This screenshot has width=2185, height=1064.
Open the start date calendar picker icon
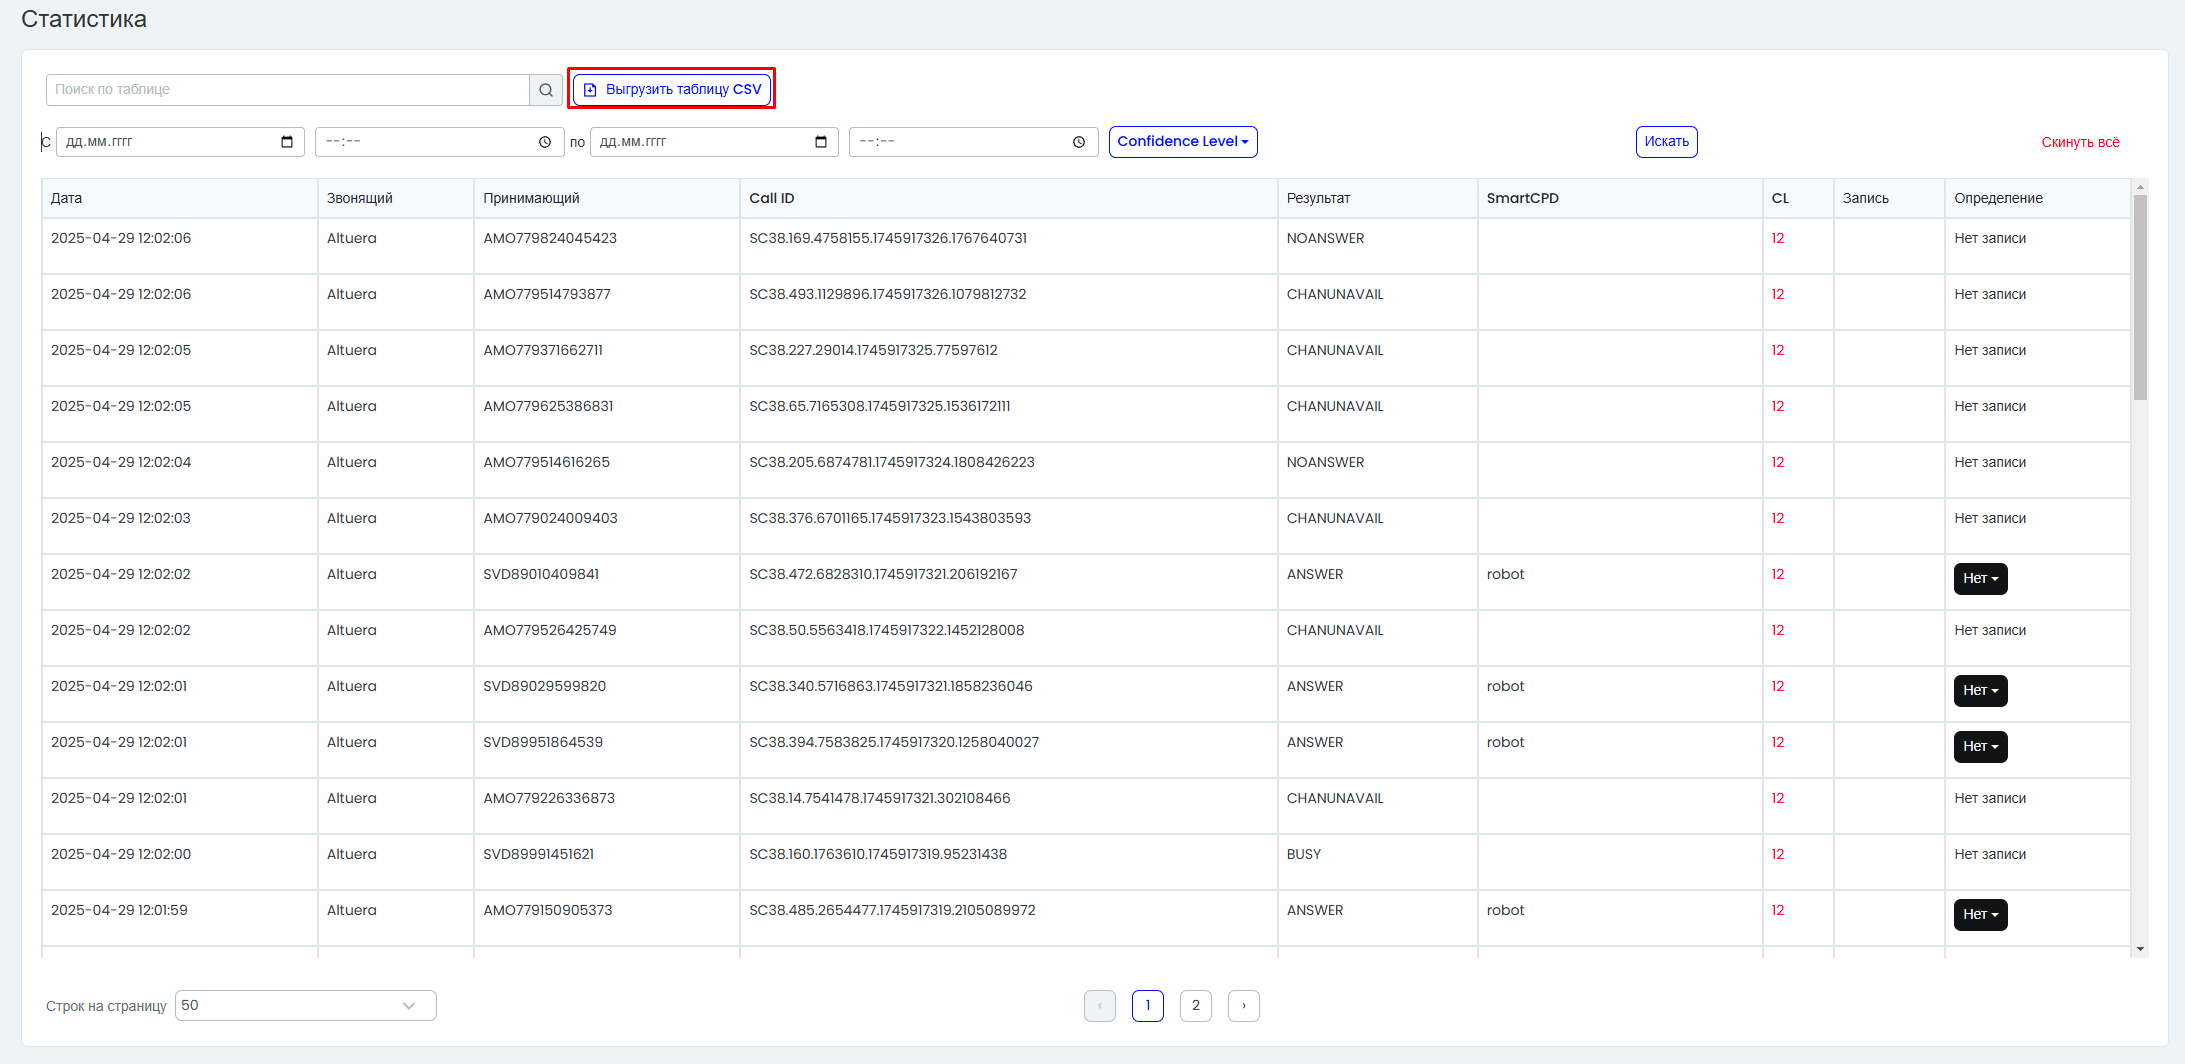tap(287, 142)
